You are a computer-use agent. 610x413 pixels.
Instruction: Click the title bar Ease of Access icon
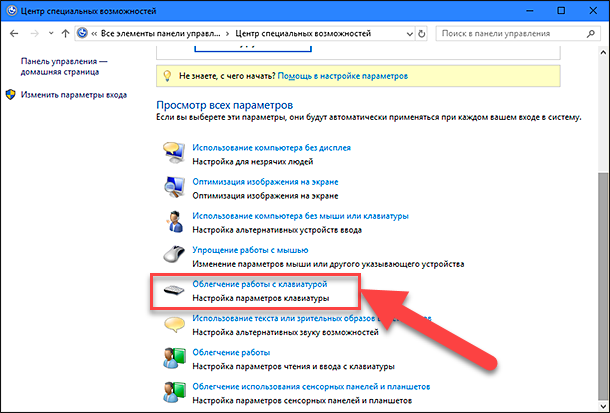tap(12, 10)
